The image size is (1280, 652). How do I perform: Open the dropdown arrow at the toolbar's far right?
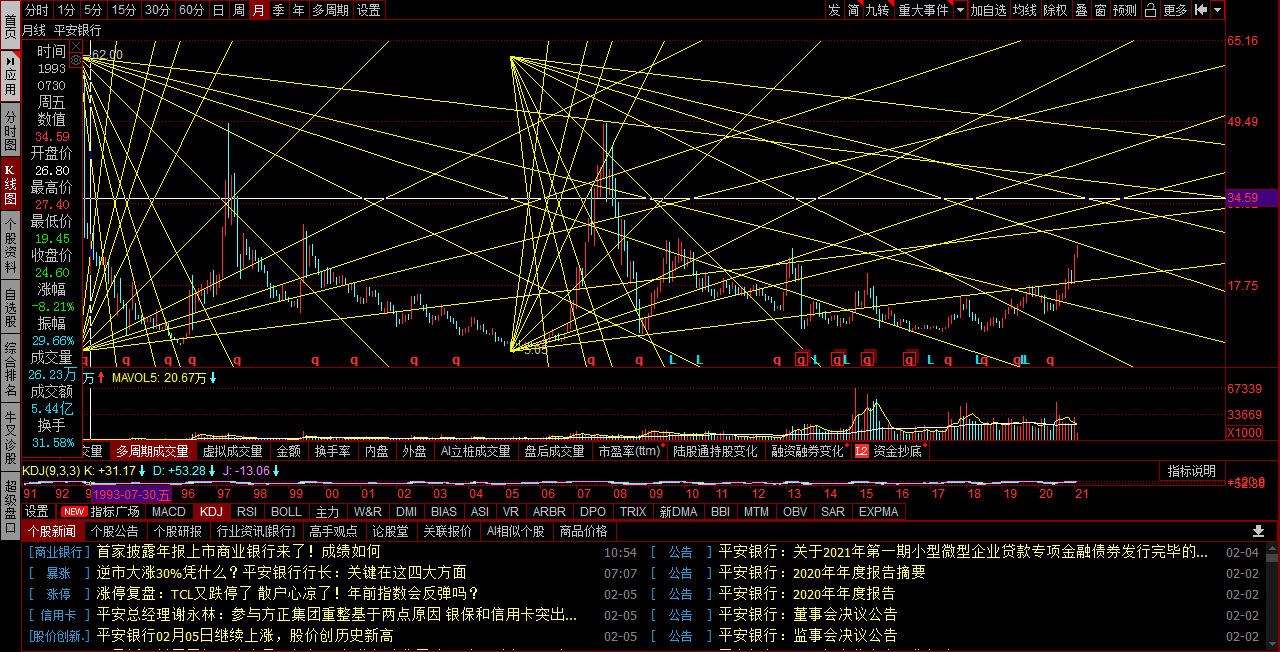point(1217,10)
